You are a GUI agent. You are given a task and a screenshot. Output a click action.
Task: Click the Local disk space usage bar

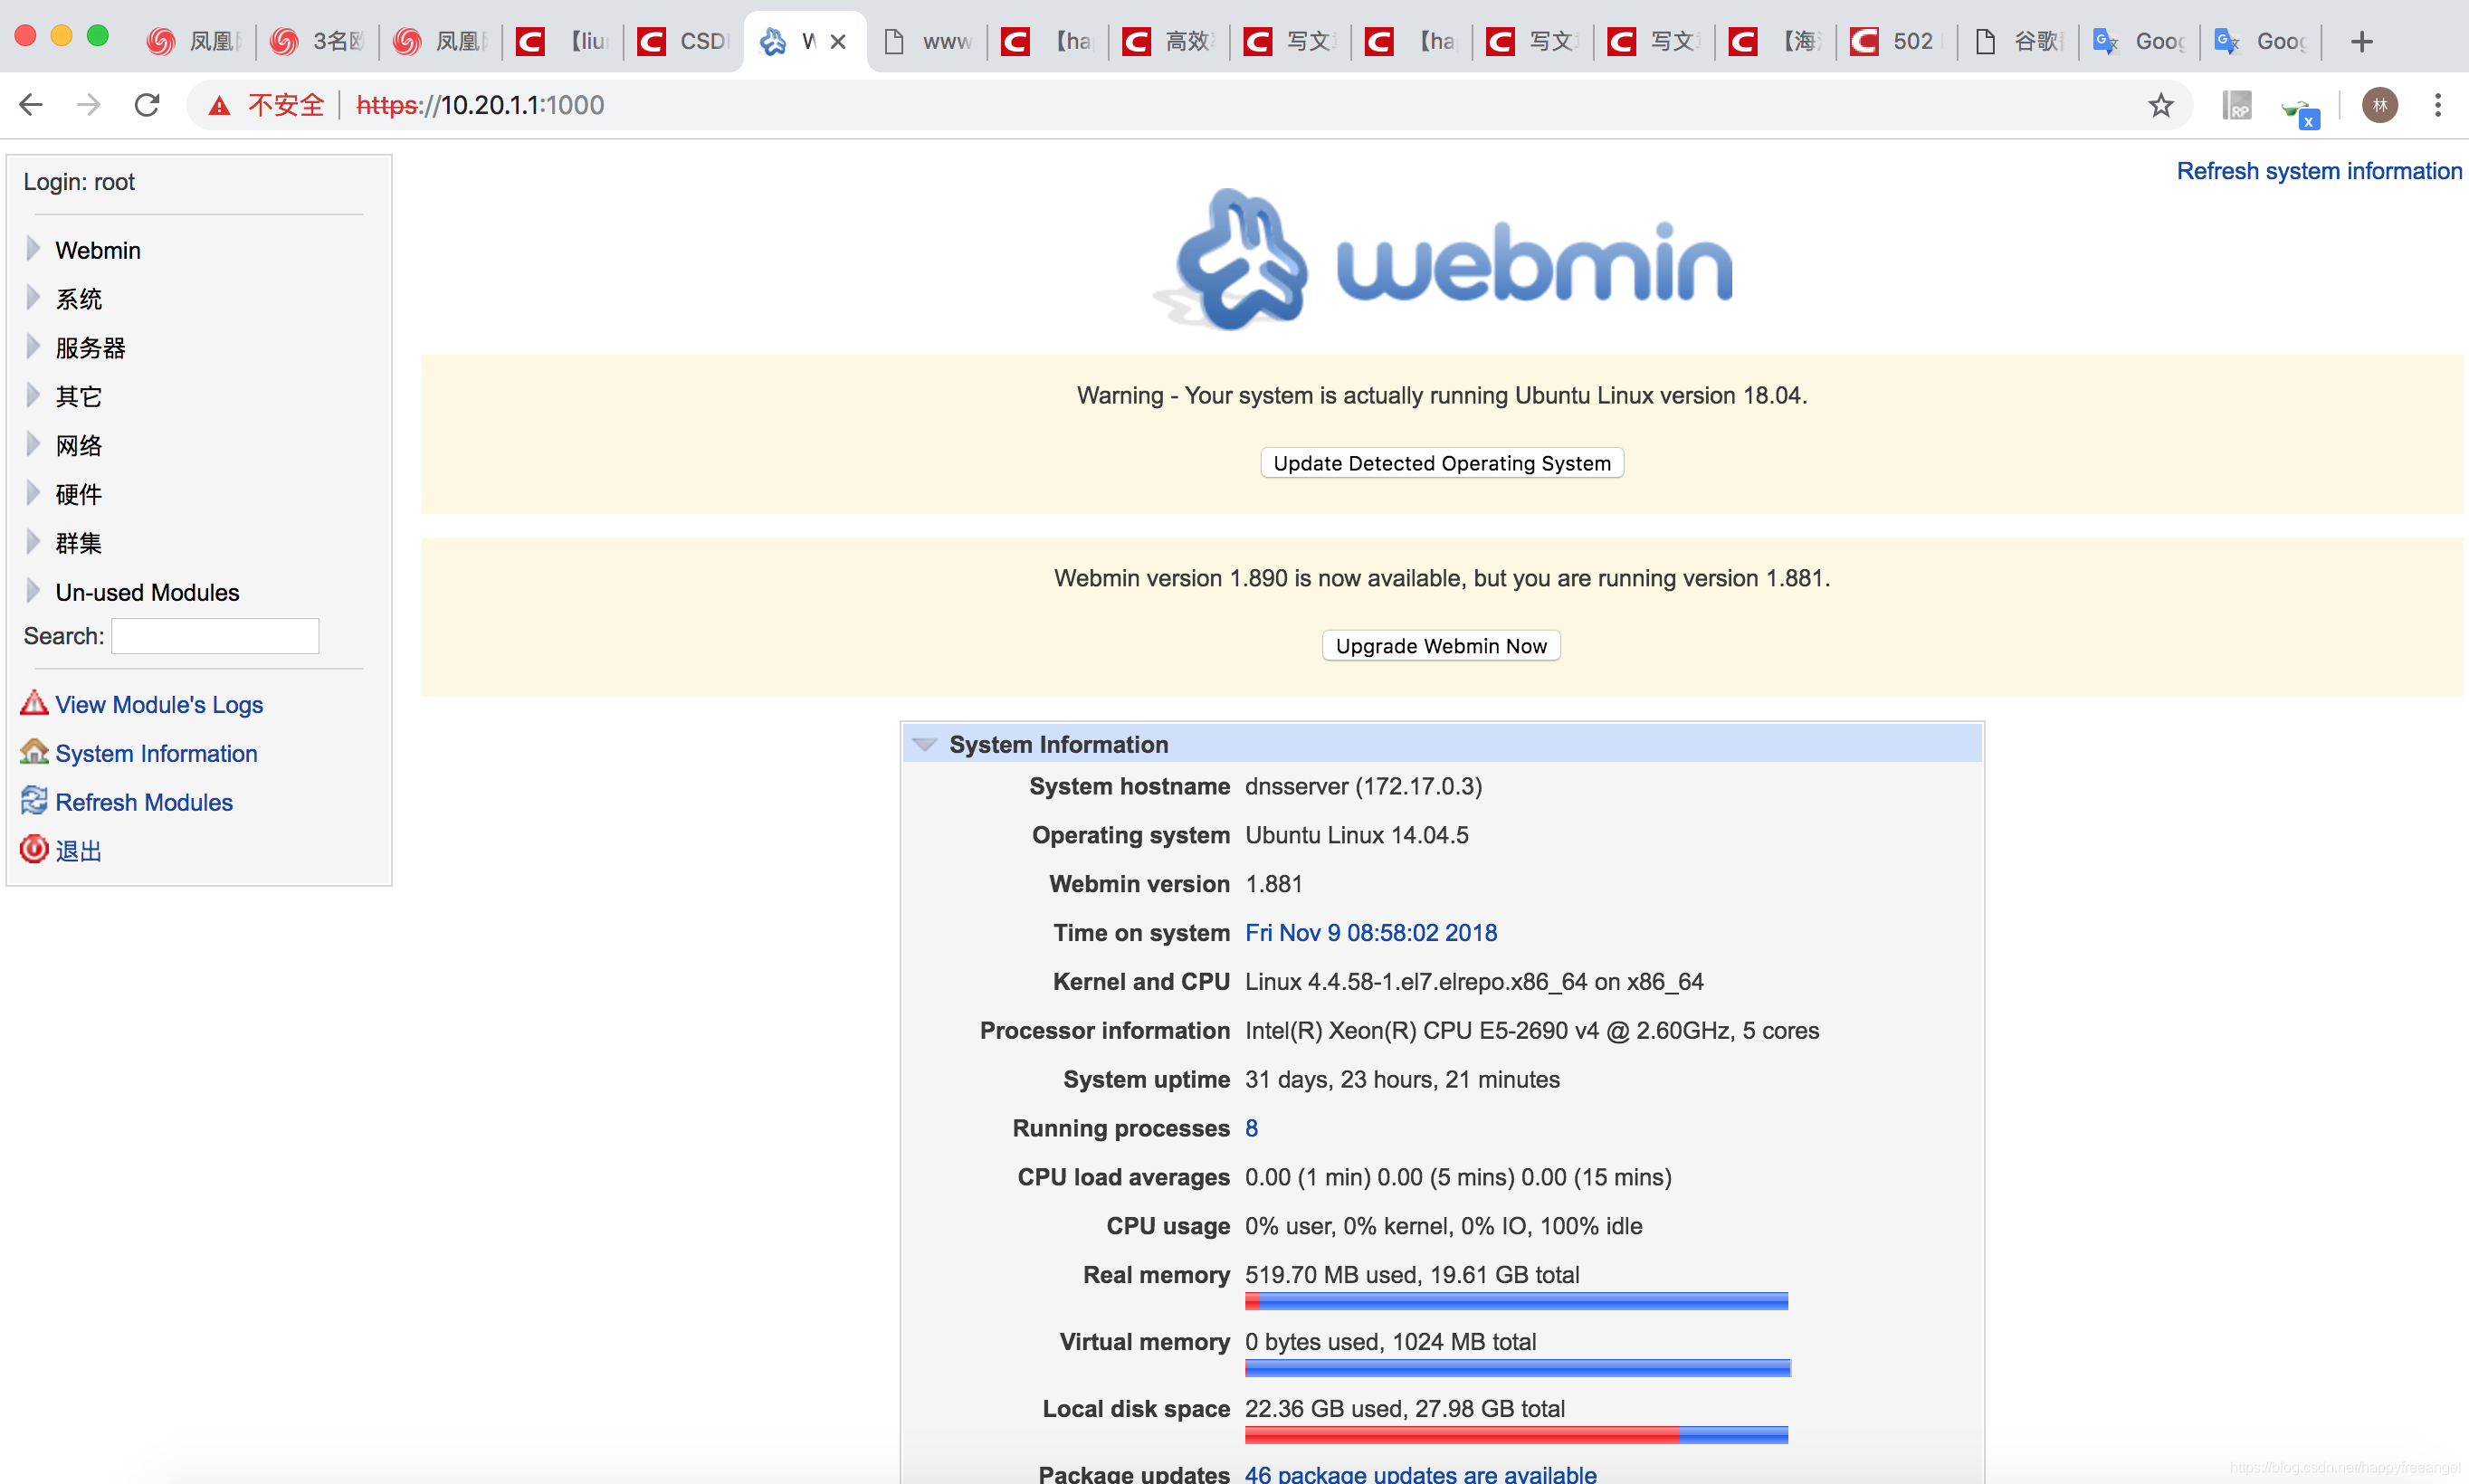(x=1516, y=1435)
